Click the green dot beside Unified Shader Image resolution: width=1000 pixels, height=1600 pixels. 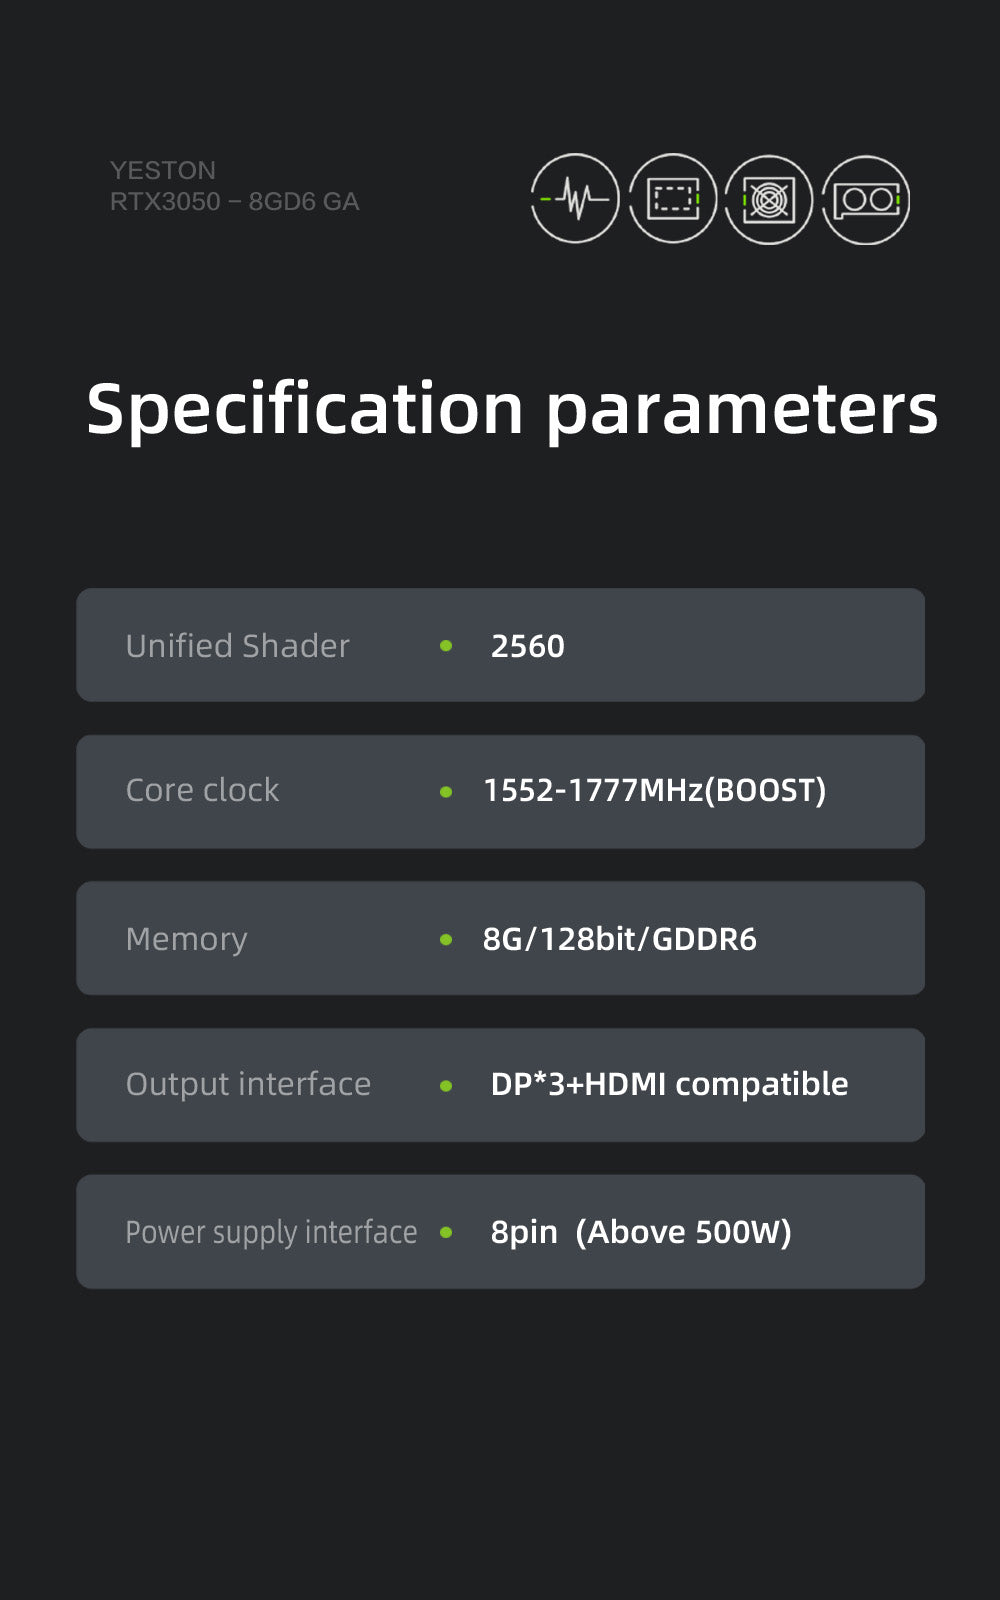pos(446,646)
